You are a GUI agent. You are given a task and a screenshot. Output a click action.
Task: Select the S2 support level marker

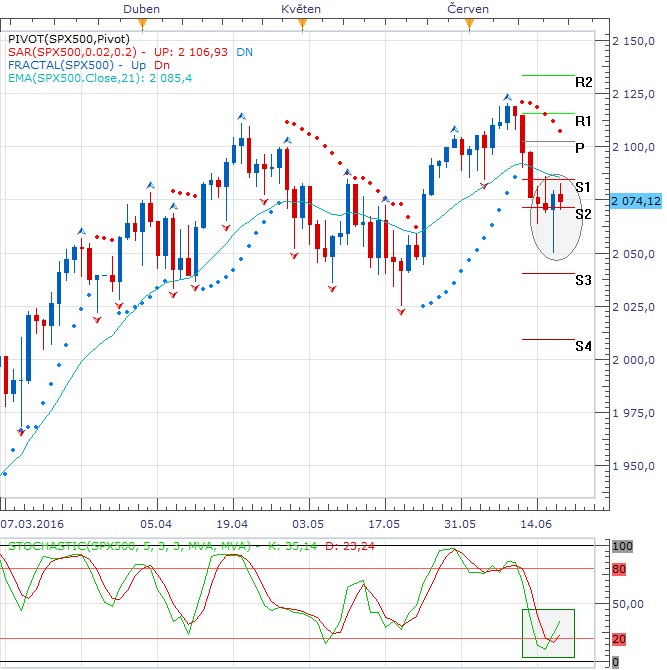pyautogui.click(x=584, y=214)
